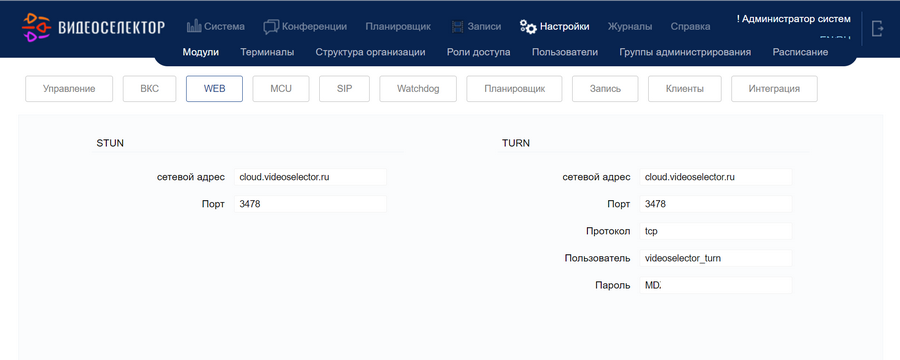Switch to the Запись module tab
This screenshot has height=360, width=900.
(x=605, y=89)
